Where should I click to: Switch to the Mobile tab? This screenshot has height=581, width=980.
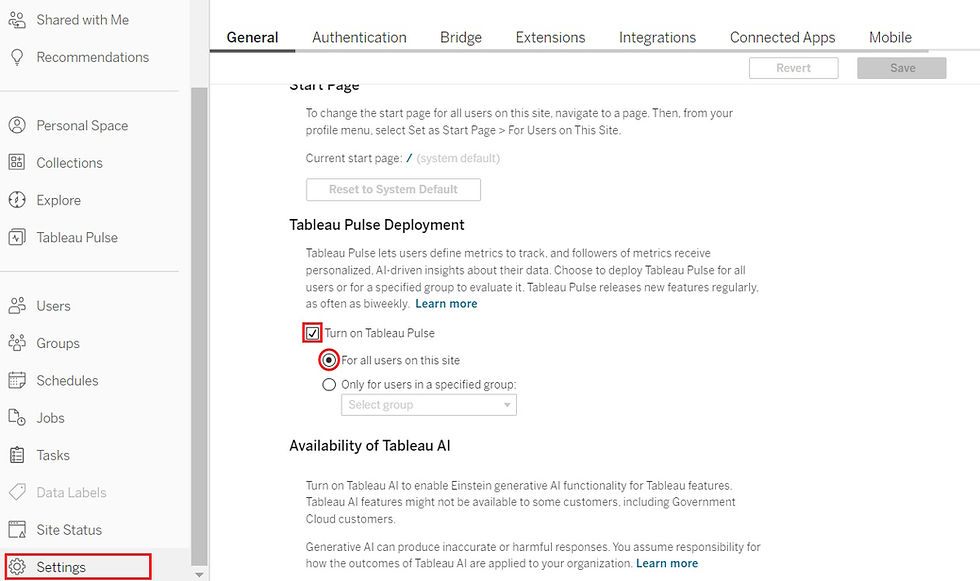click(x=891, y=37)
